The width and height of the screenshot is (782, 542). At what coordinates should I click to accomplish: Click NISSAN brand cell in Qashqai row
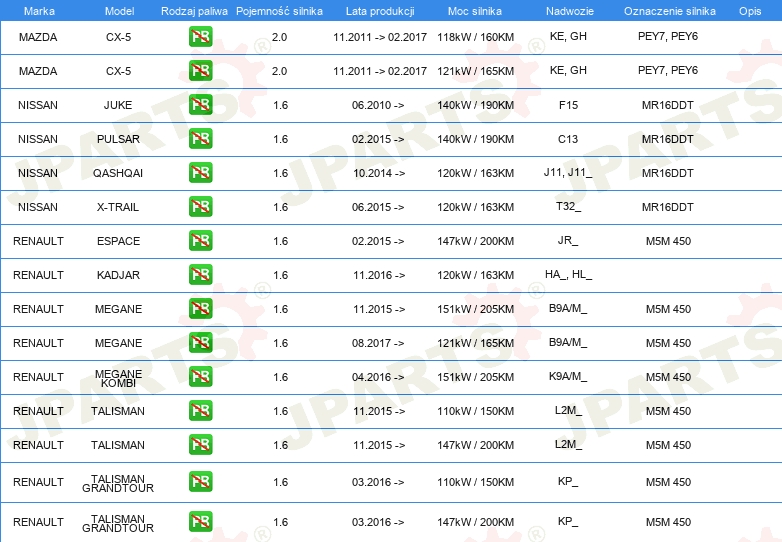[x=38, y=173]
